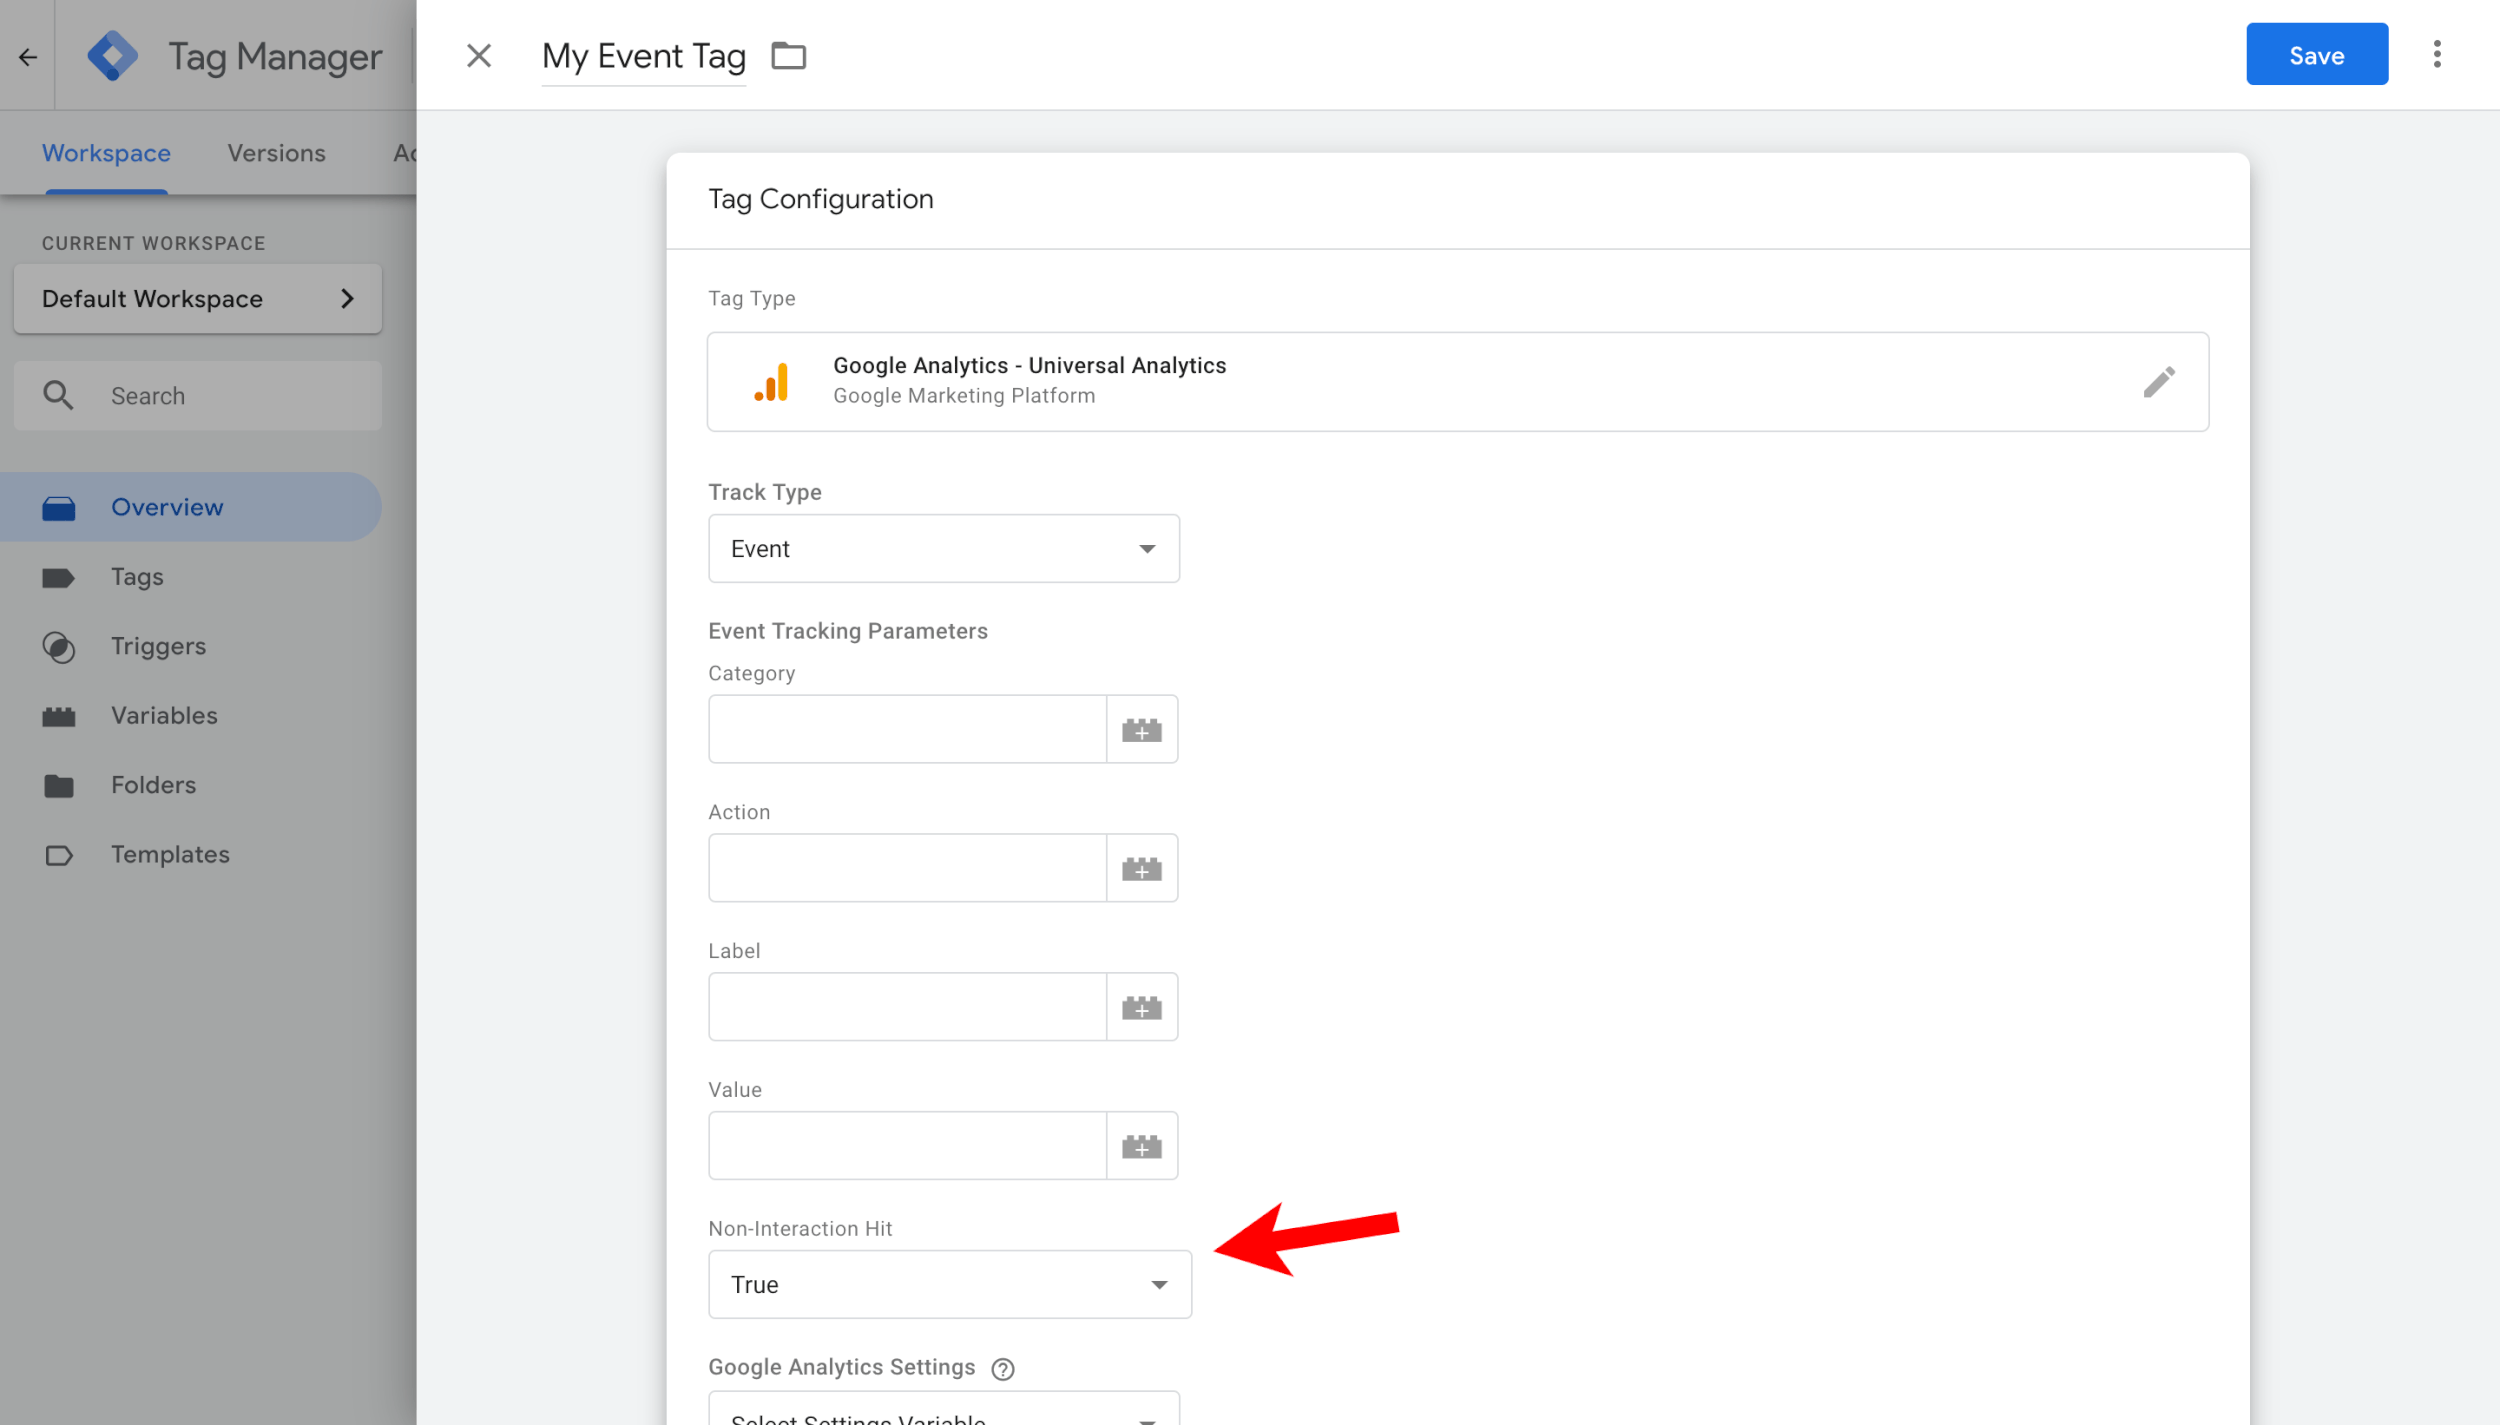This screenshot has height=1425, width=2500.
Task: Open the Triggers section
Action: click(x=158, y=645)
